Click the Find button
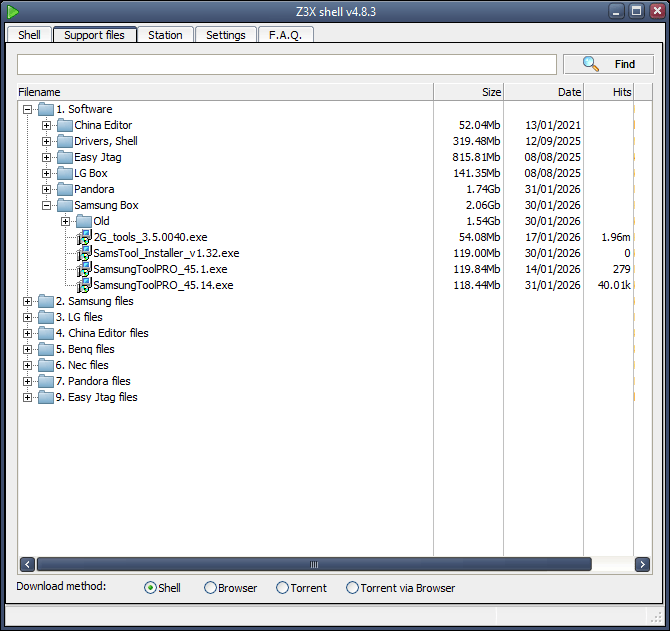The width and height of the screenshot is (670, 631). [x=608, y=64]
